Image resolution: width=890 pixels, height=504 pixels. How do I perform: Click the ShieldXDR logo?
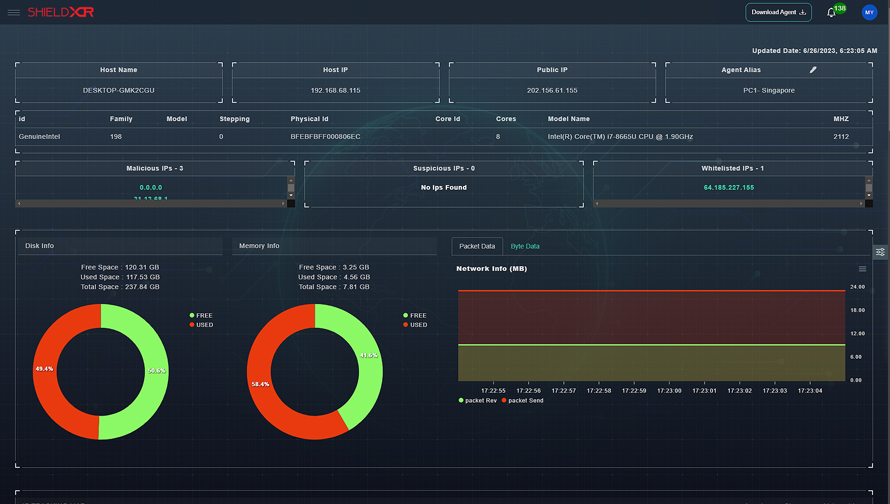(61, 12)
